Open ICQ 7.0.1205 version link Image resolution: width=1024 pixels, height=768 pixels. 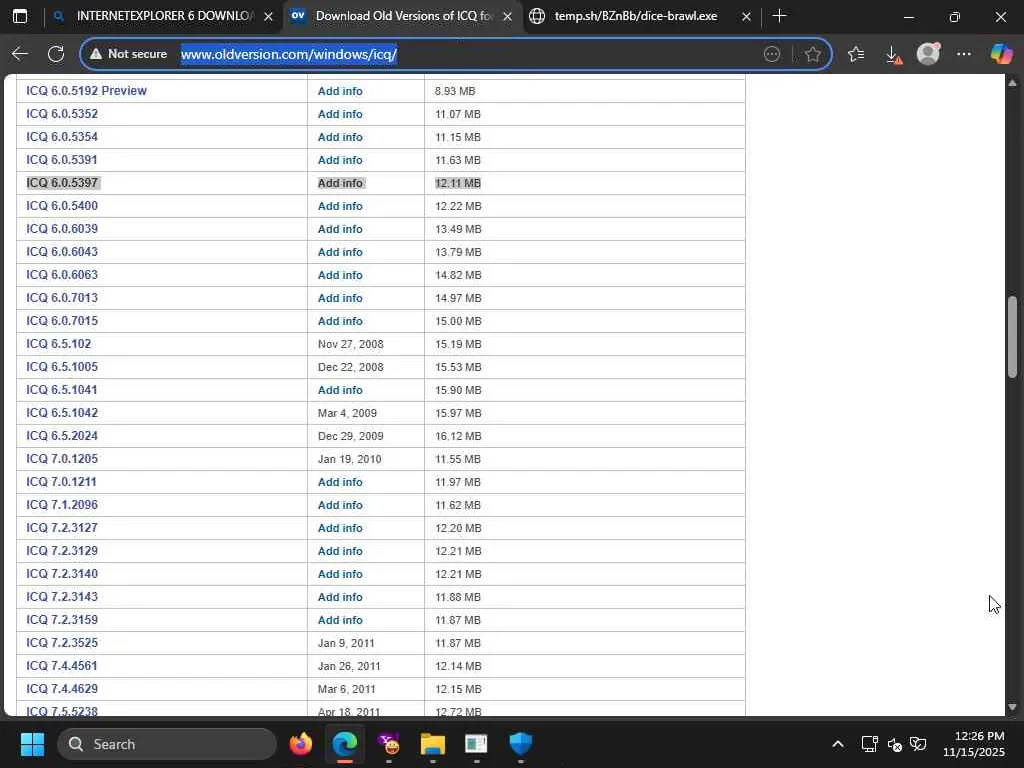(x=62, y=458)
